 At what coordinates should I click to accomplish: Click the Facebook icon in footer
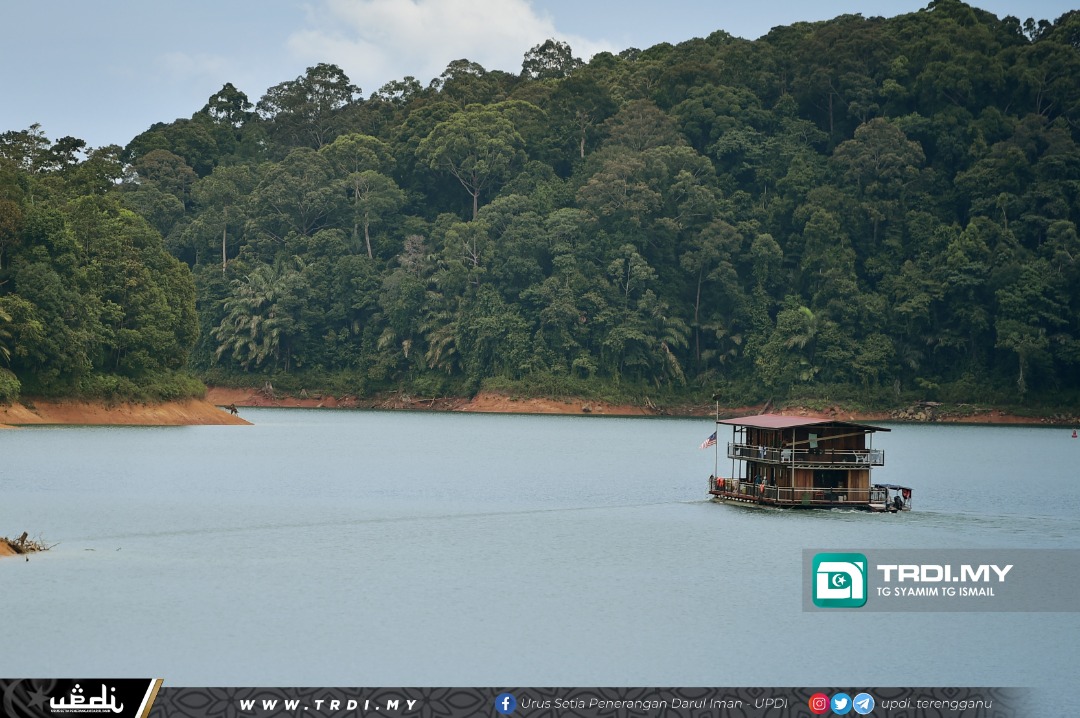point(505,703)
